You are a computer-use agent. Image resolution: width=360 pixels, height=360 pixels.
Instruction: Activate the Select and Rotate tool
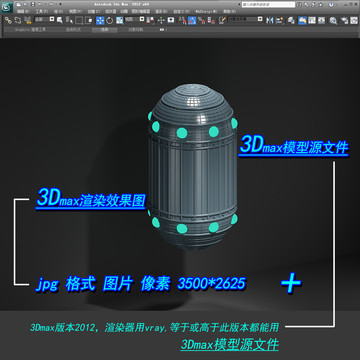tap(109, 20)
